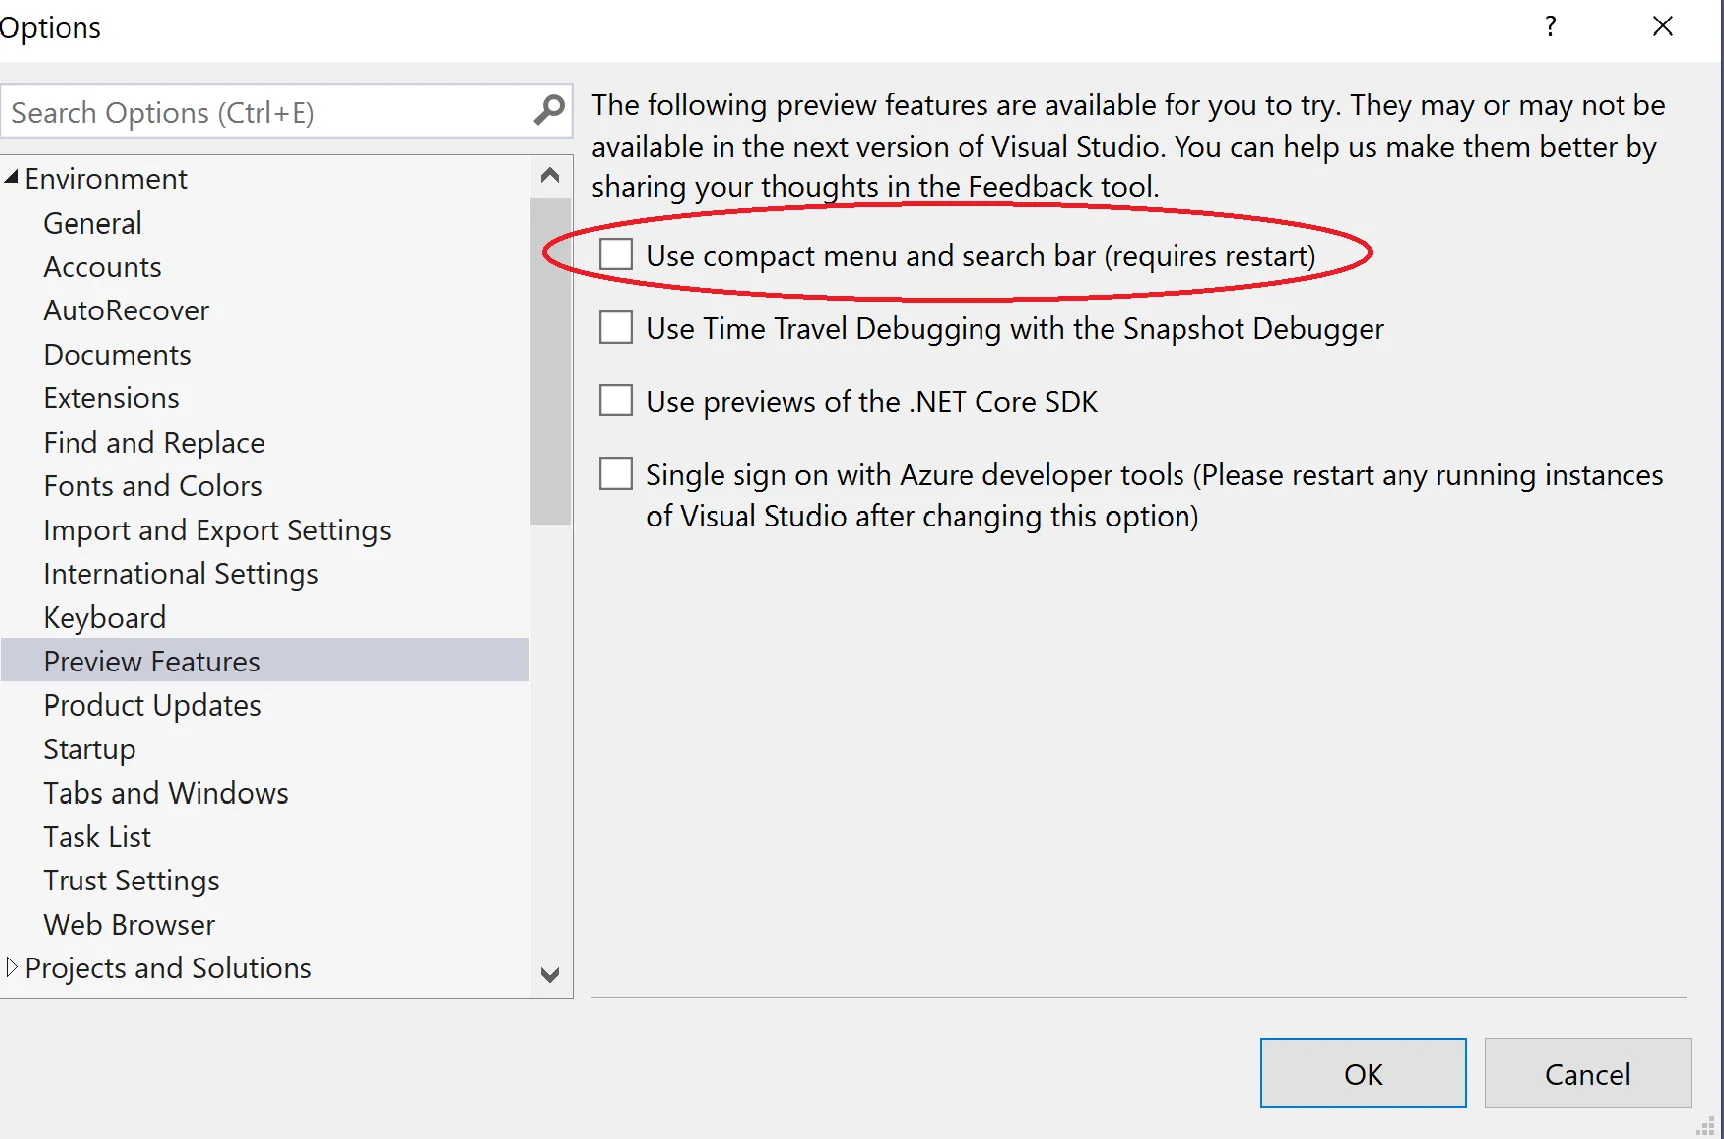Go to Tabs and Windows settings

coord(166,793)
